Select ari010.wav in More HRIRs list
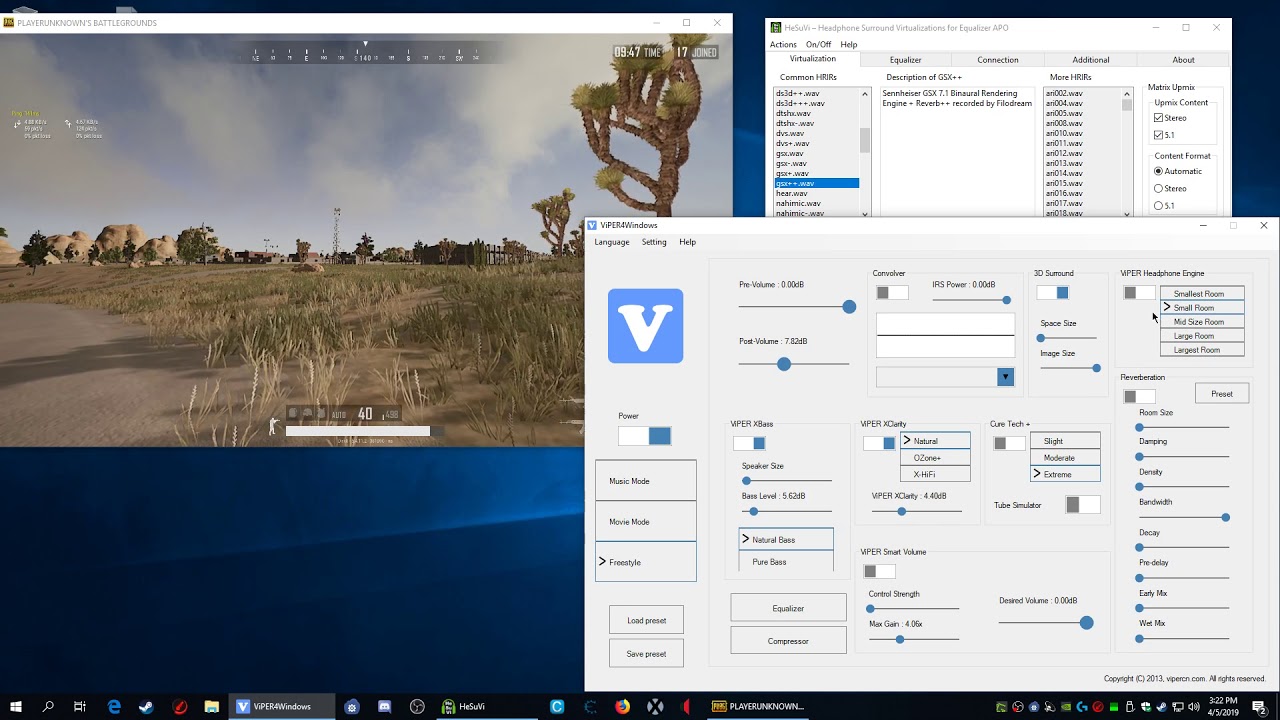The image size is (1280, 720). click(x=1083, y=133)
